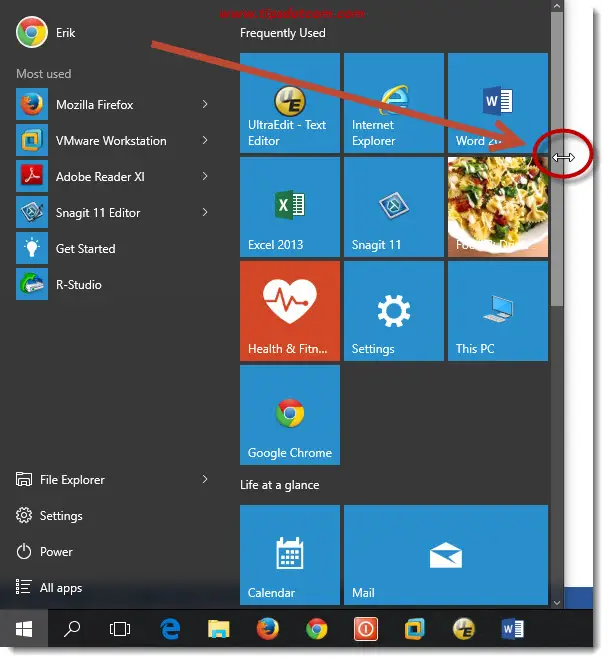
Task: Expand Mozilla Firefox jump list arrow
Action: [205, 104]
